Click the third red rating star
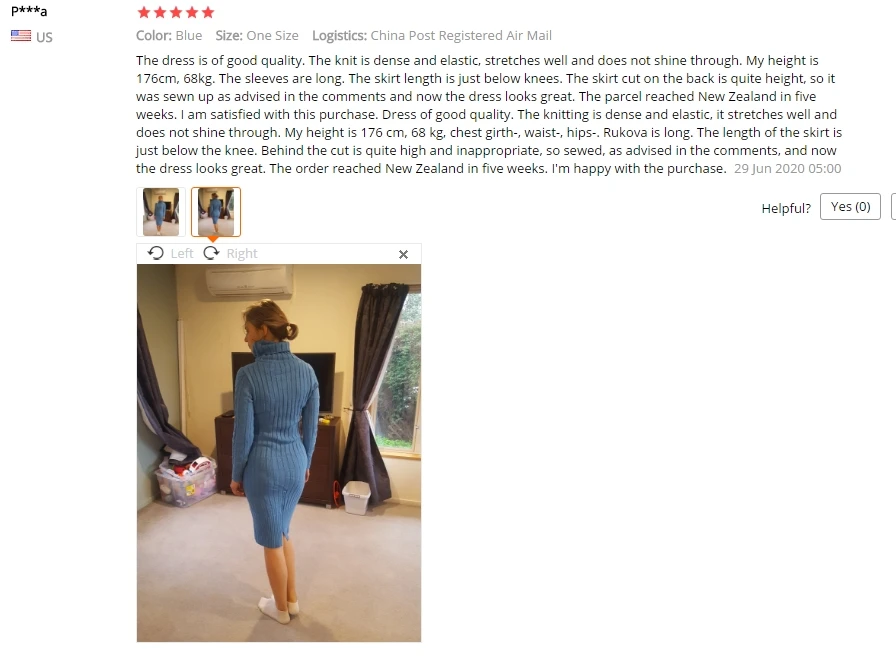The width and height of the screenshot is (896, 660). pos(176,12)
